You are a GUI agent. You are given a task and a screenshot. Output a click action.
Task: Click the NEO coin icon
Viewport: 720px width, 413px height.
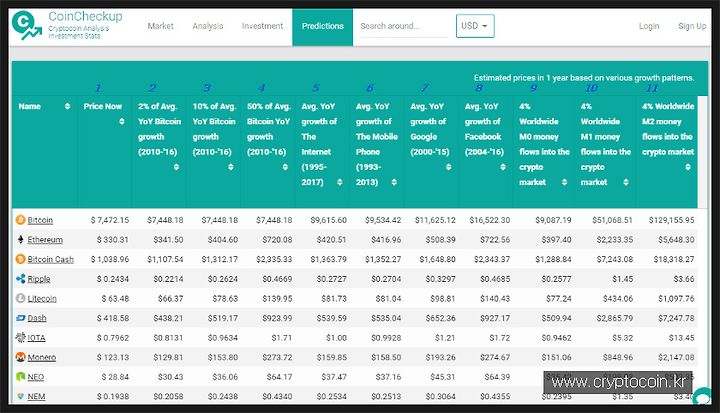[20, 377]
